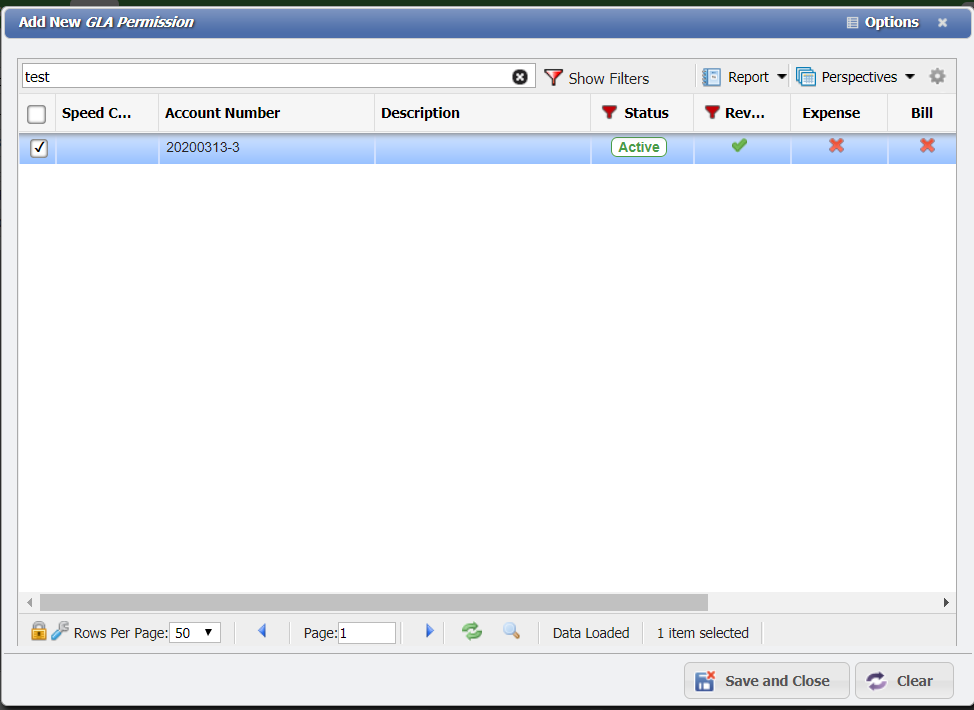This screenshot has height=710, width=974.
Task: Clear the search box using the X icon
Action: [520, 76]
